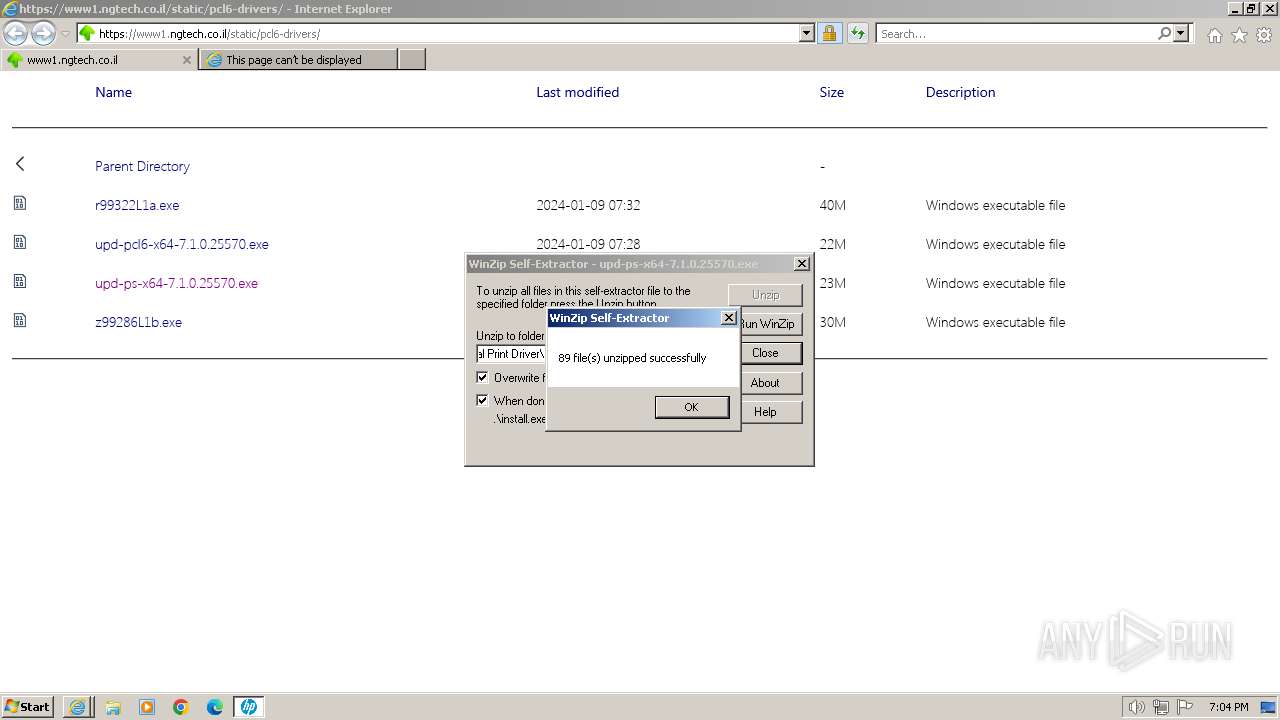View security lock icon in address bar

[x=829, y=34]
